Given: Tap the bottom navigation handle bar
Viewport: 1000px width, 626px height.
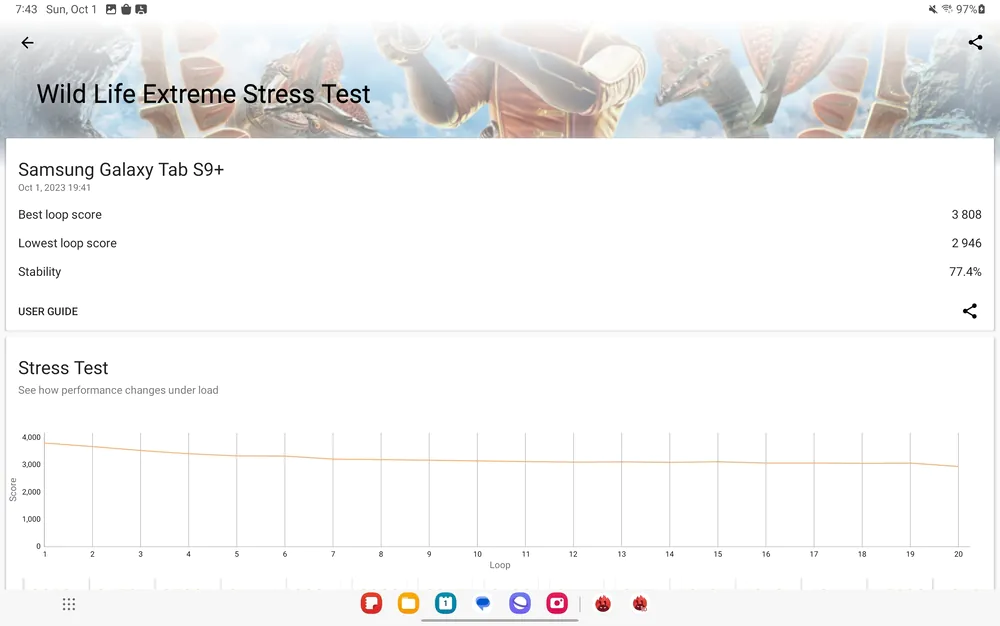Looking at the screenshot, I should [x=499, y=620].
